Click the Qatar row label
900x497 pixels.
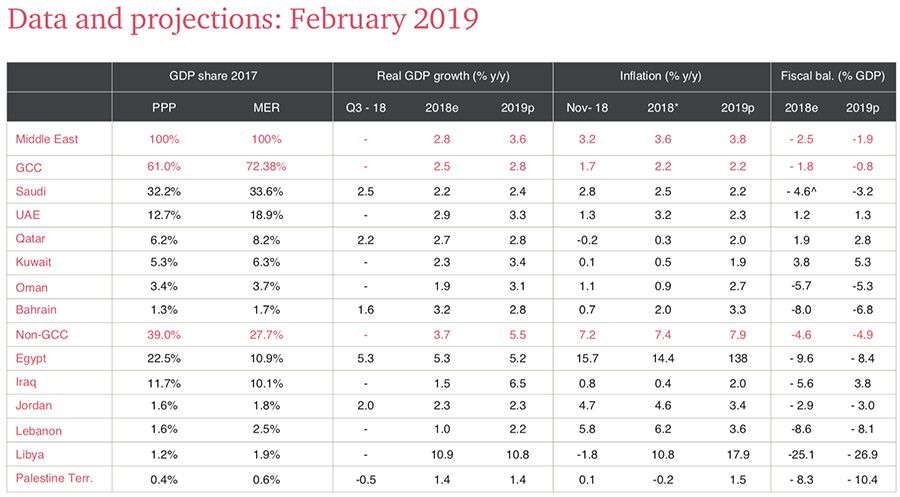click(31, 236)
